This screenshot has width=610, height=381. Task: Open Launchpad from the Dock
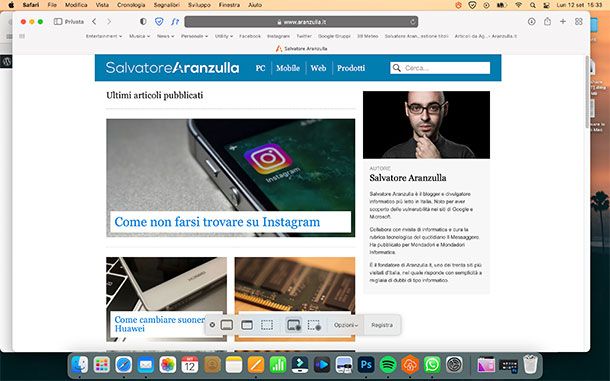(102, 365)
